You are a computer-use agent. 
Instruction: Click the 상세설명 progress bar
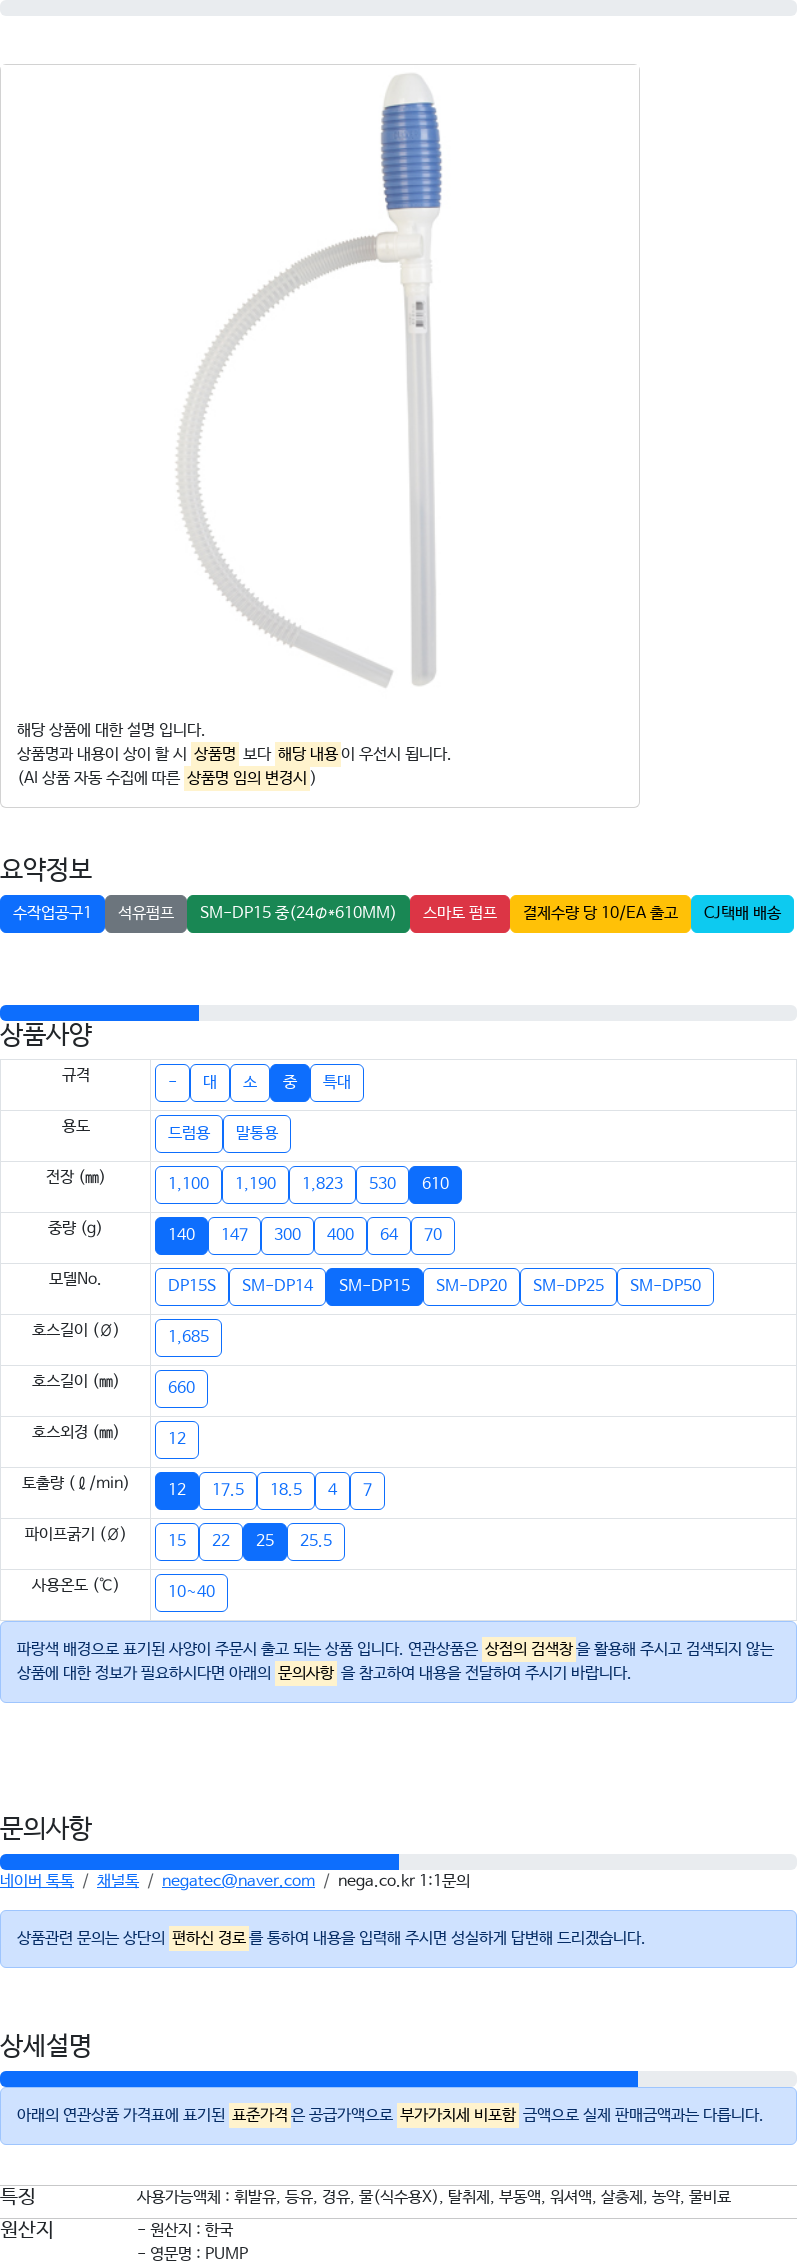pos(398,2079)
